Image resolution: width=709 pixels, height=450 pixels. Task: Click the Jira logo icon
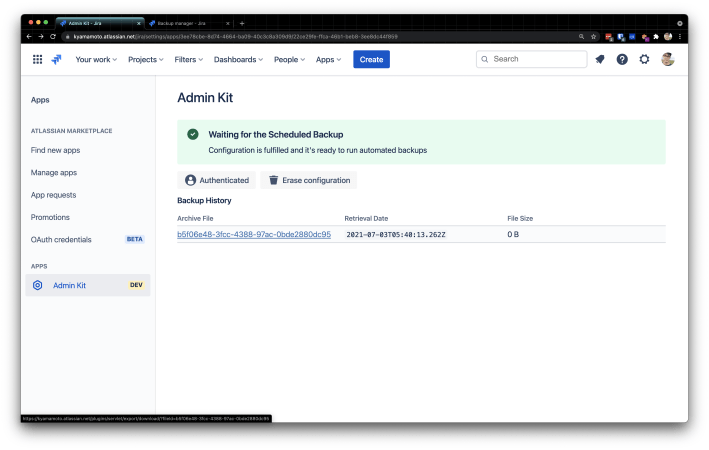point(57,59)
